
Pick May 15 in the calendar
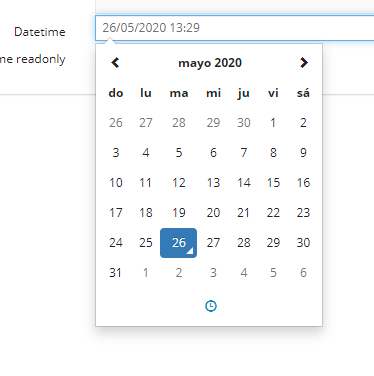[x=273, y=183]
